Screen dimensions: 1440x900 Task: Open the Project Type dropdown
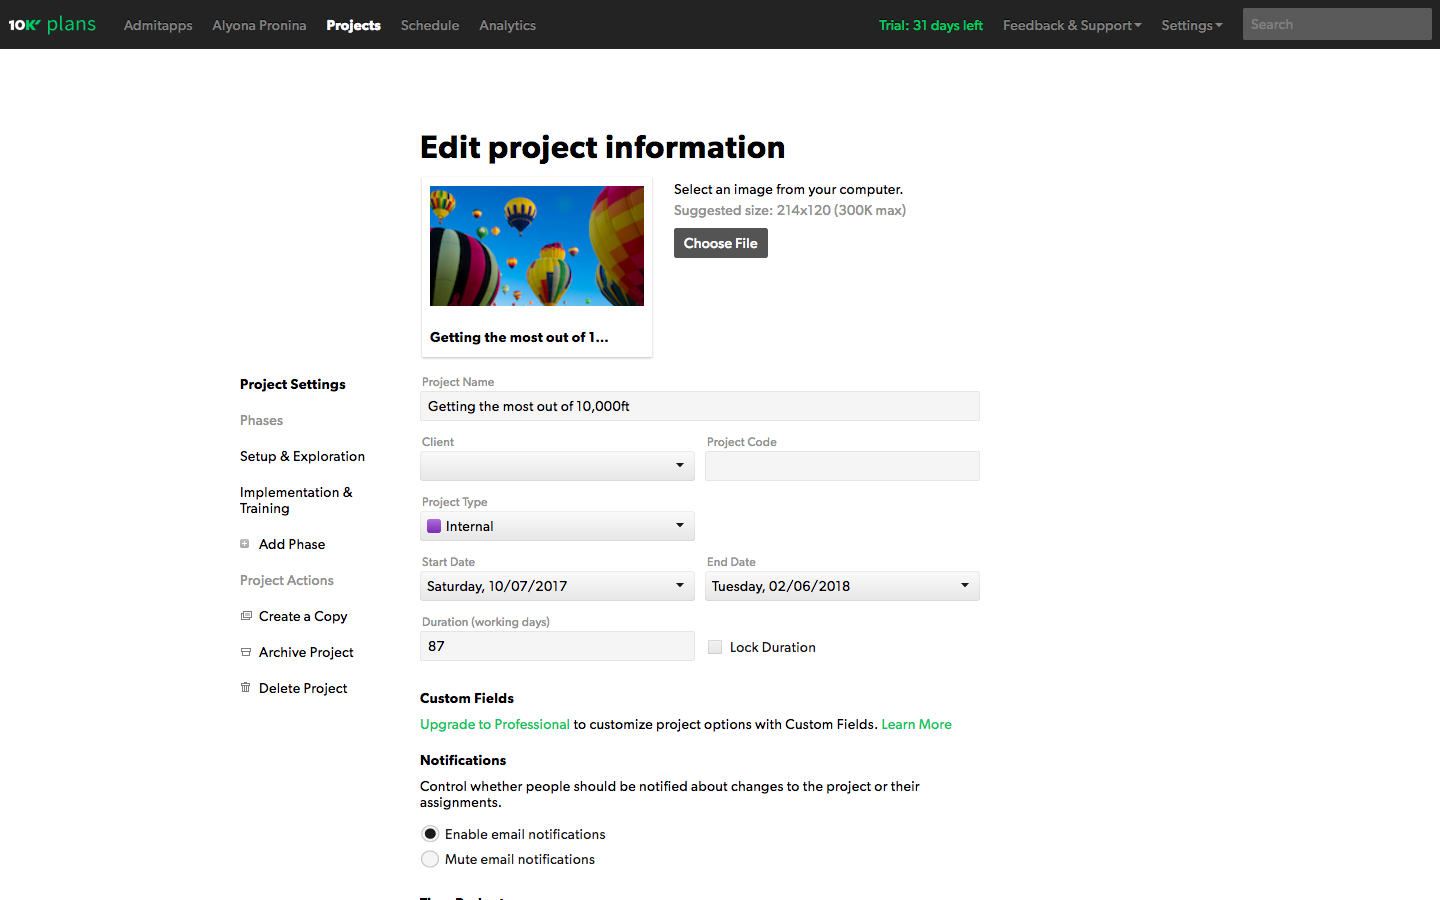pos(557,526)
